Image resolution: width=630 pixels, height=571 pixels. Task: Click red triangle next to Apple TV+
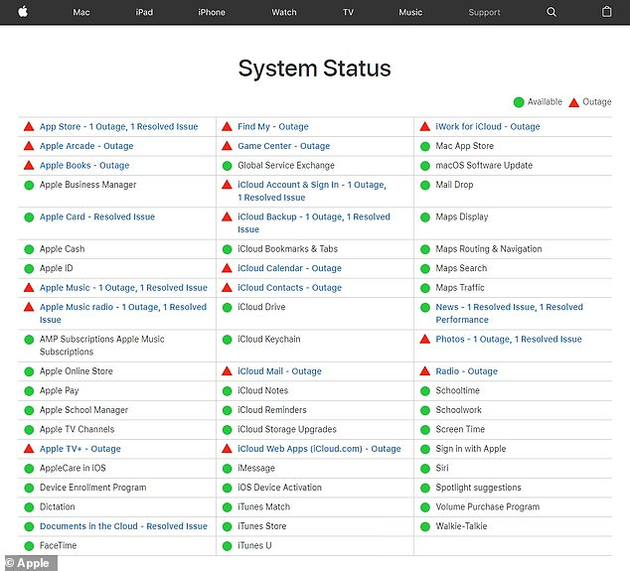coord(29,448)
